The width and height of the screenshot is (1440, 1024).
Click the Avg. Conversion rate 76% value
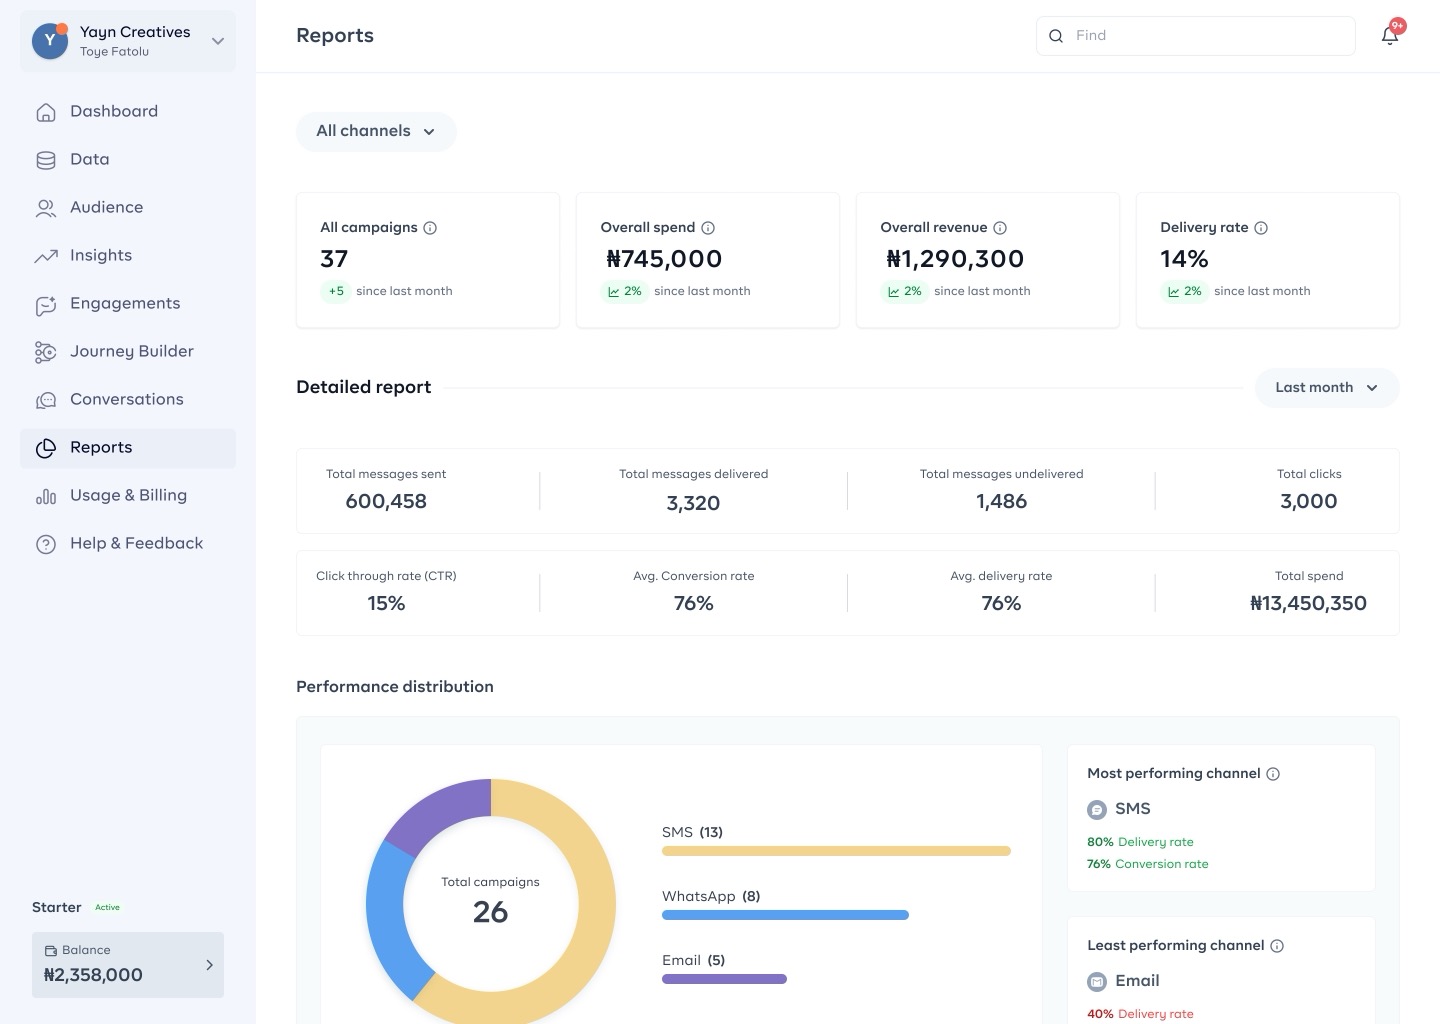tap(693, 604)
